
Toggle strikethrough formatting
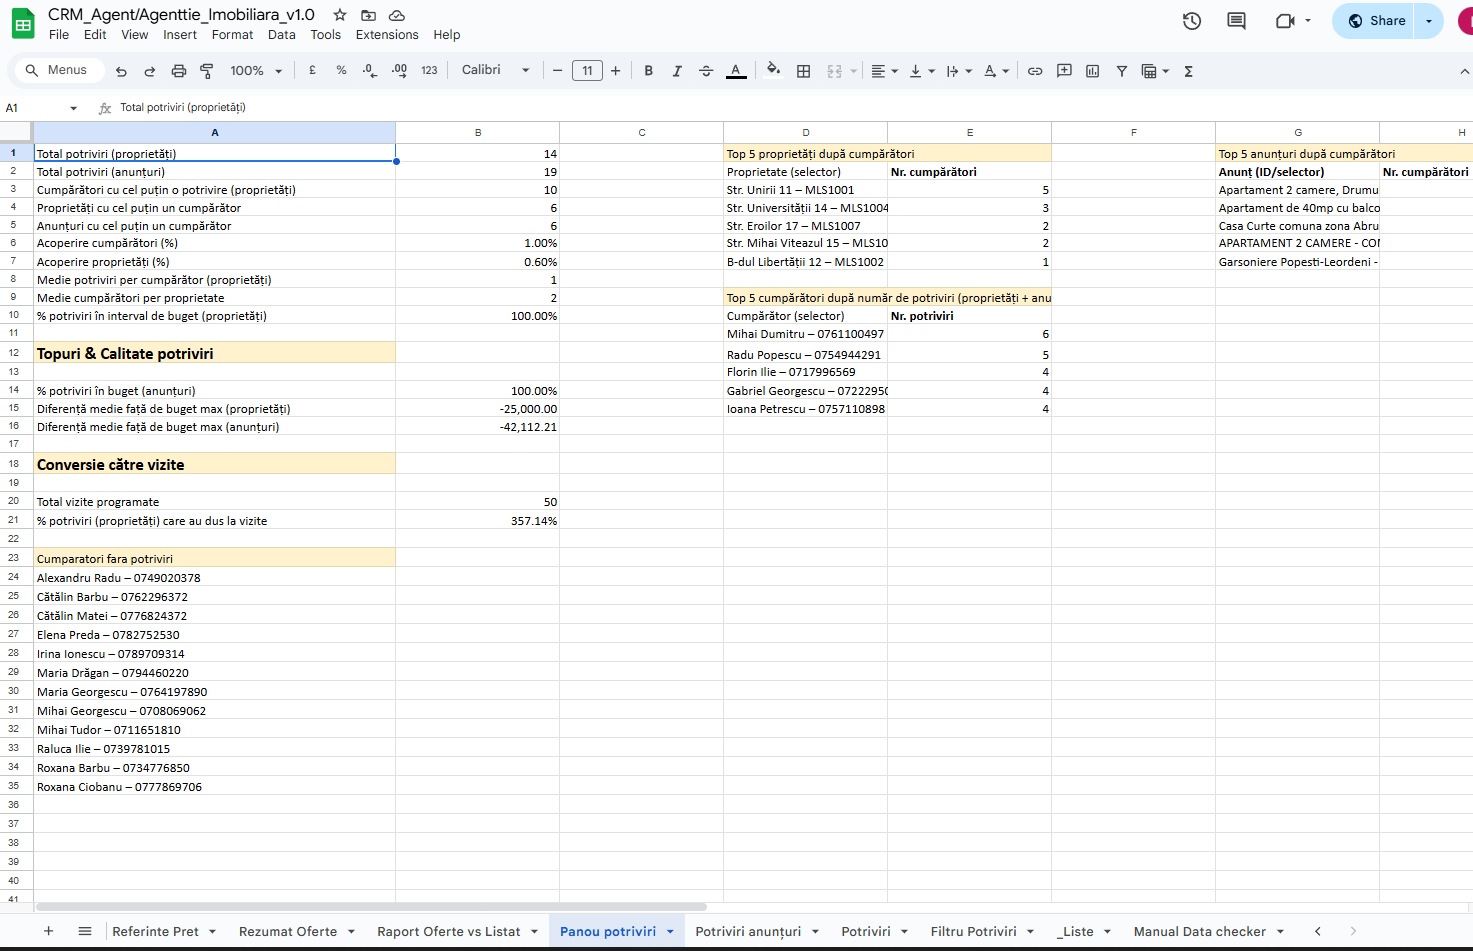coord(706,71)
